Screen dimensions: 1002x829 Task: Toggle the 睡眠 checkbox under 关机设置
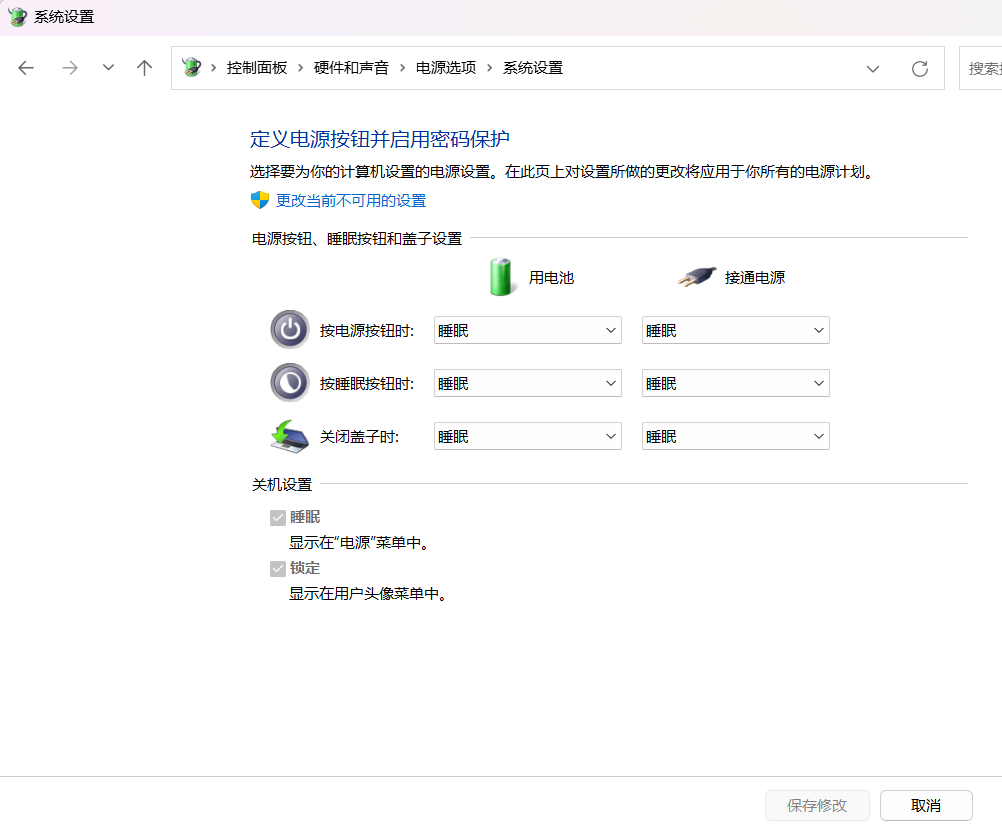278,518
